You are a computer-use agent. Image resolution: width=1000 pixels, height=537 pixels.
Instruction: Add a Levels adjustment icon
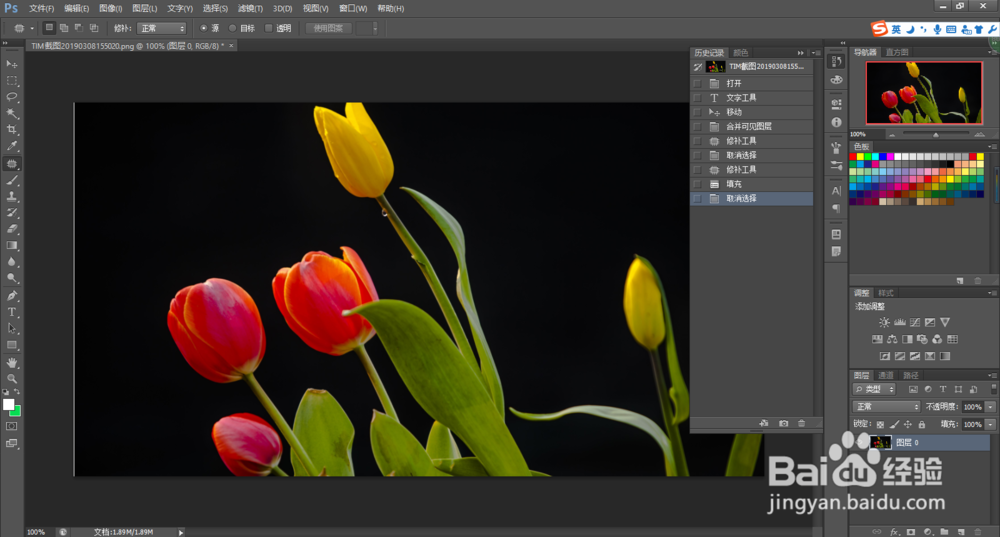coord(900,322)
